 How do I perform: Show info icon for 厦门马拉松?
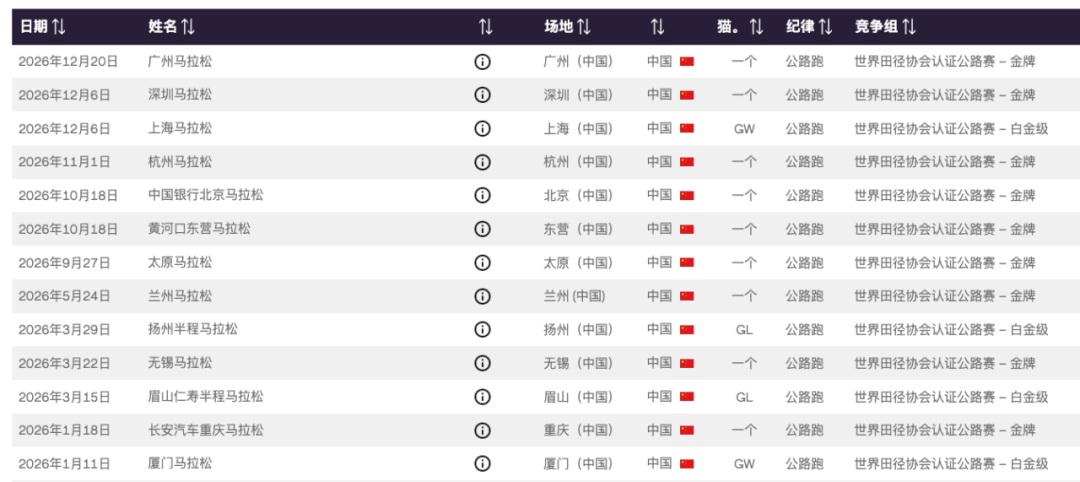pos(482,464)
